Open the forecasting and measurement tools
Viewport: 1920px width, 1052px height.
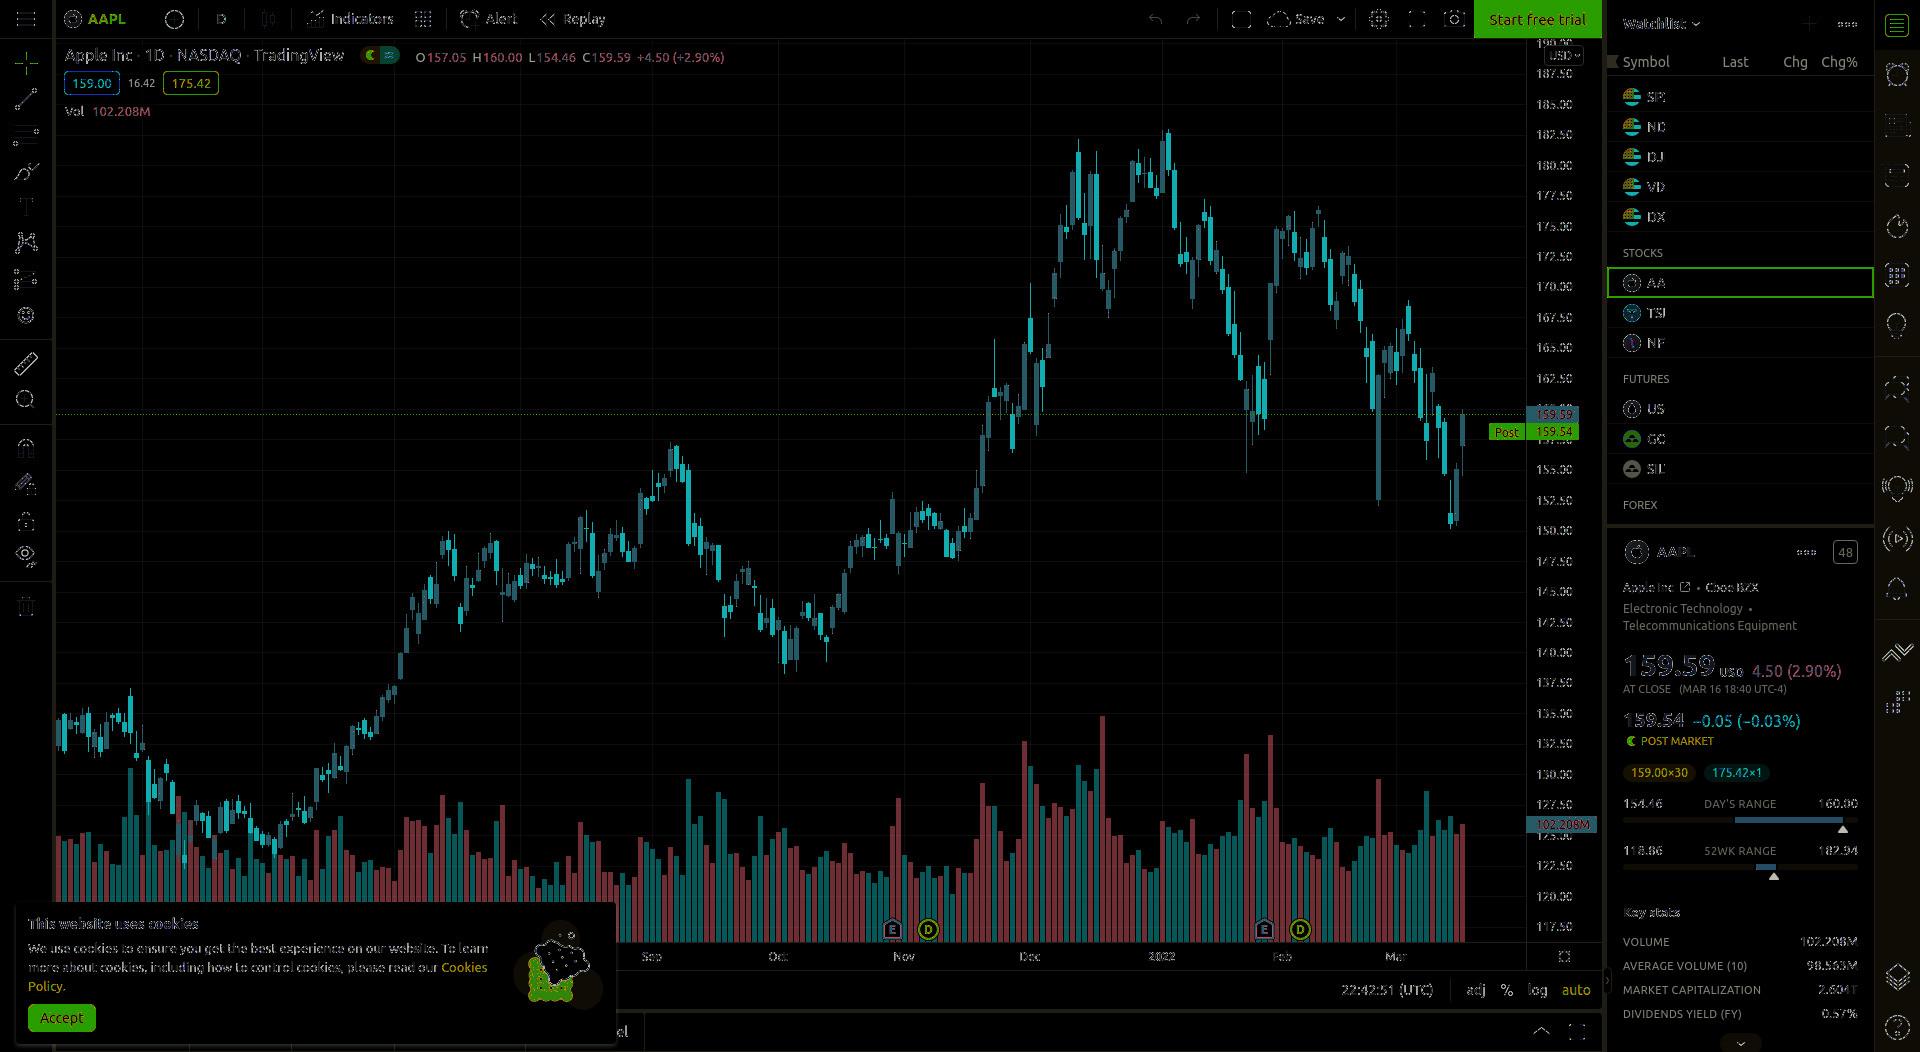(26, 279)
